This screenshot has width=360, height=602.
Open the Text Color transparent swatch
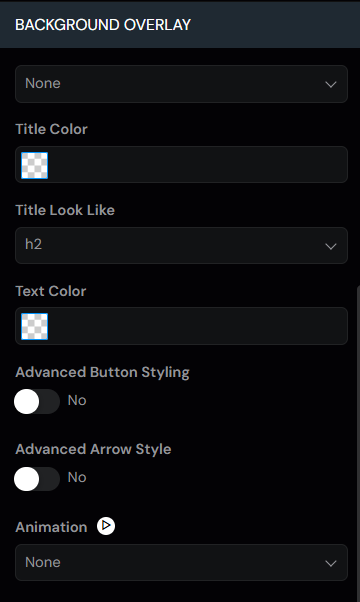[35, 326]
